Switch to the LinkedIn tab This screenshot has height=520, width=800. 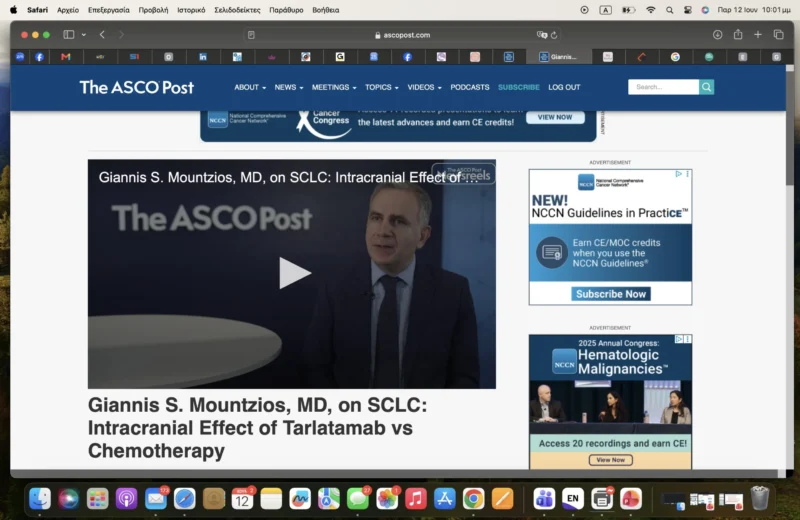pyautogui.click(x=203, y=57)
